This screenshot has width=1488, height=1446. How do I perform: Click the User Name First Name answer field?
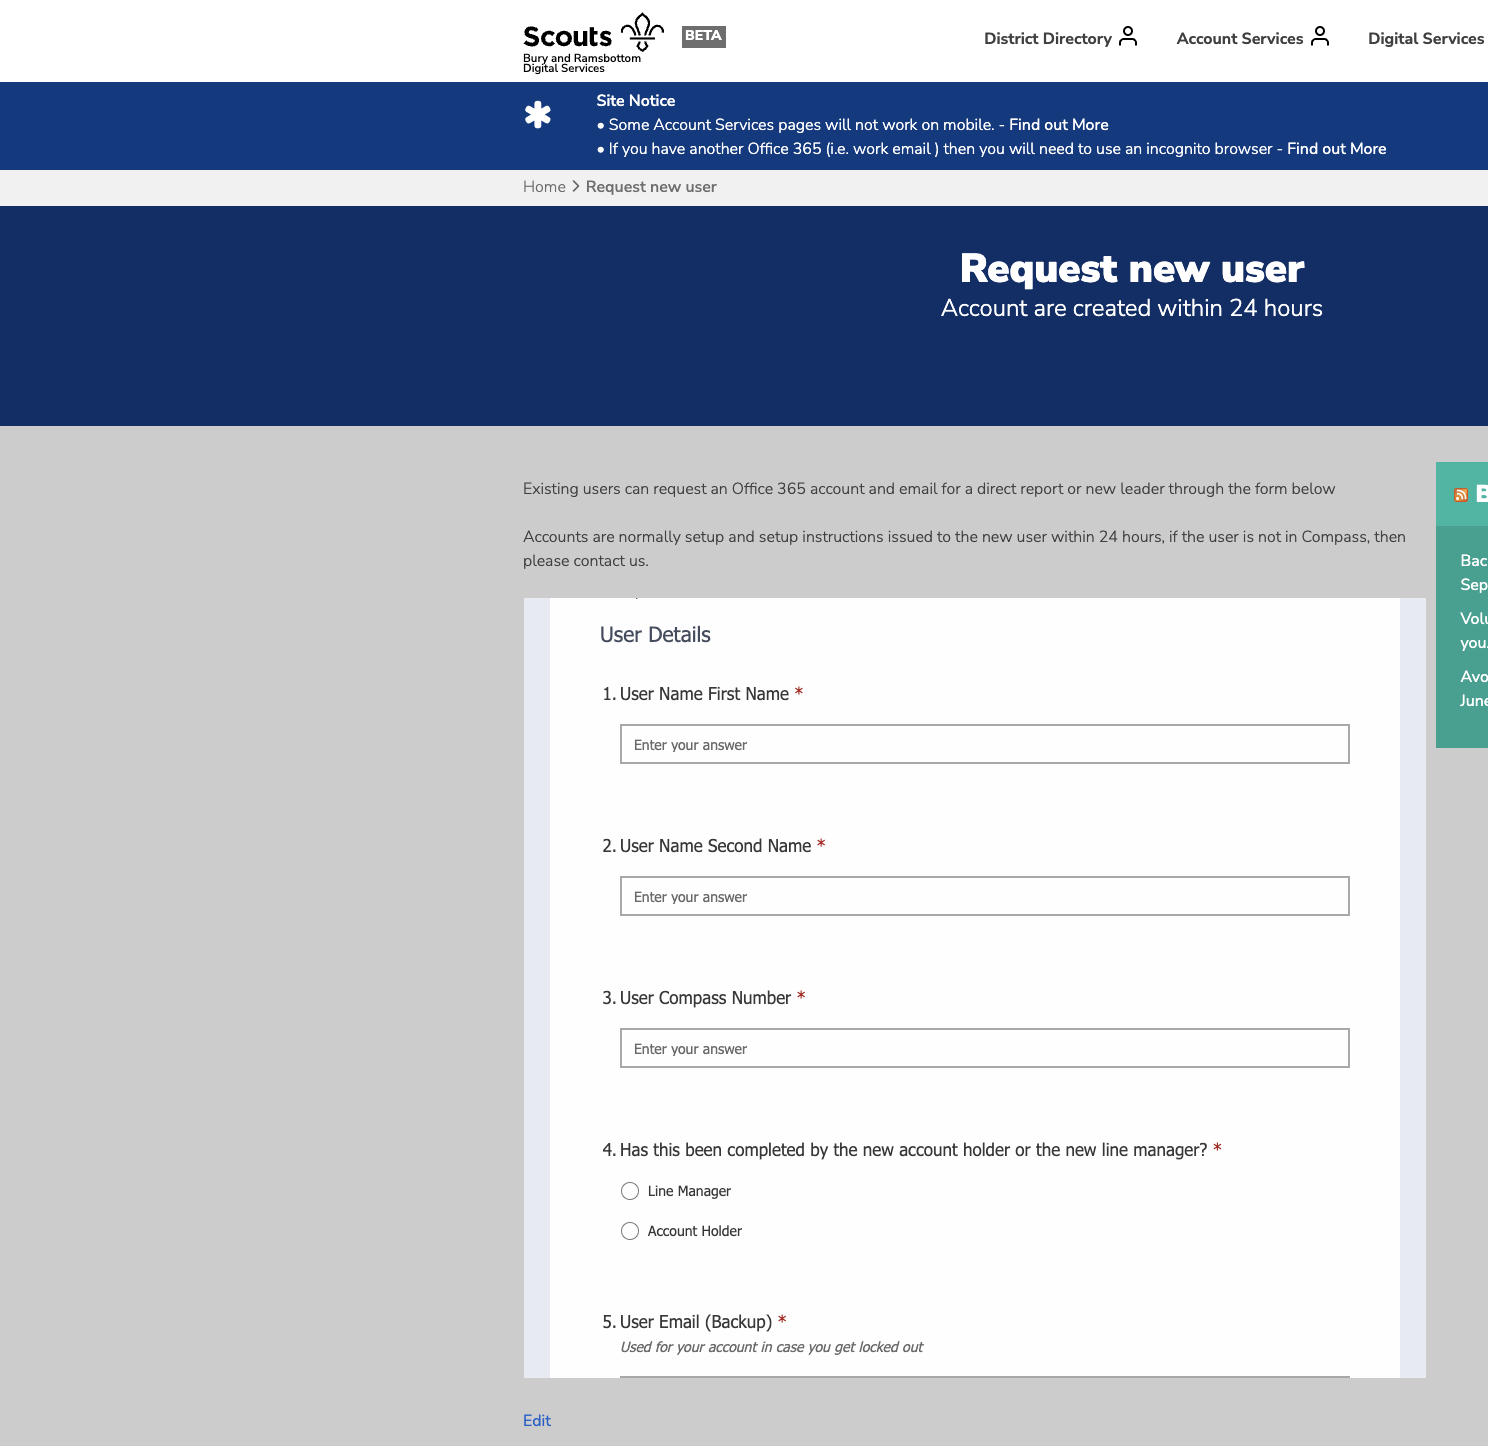984,744
